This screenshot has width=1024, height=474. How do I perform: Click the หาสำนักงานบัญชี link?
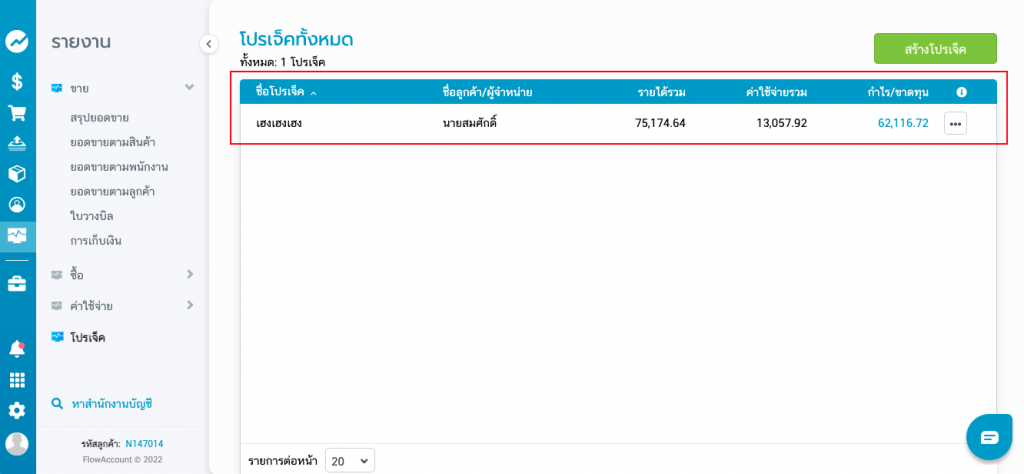point(111,404)
